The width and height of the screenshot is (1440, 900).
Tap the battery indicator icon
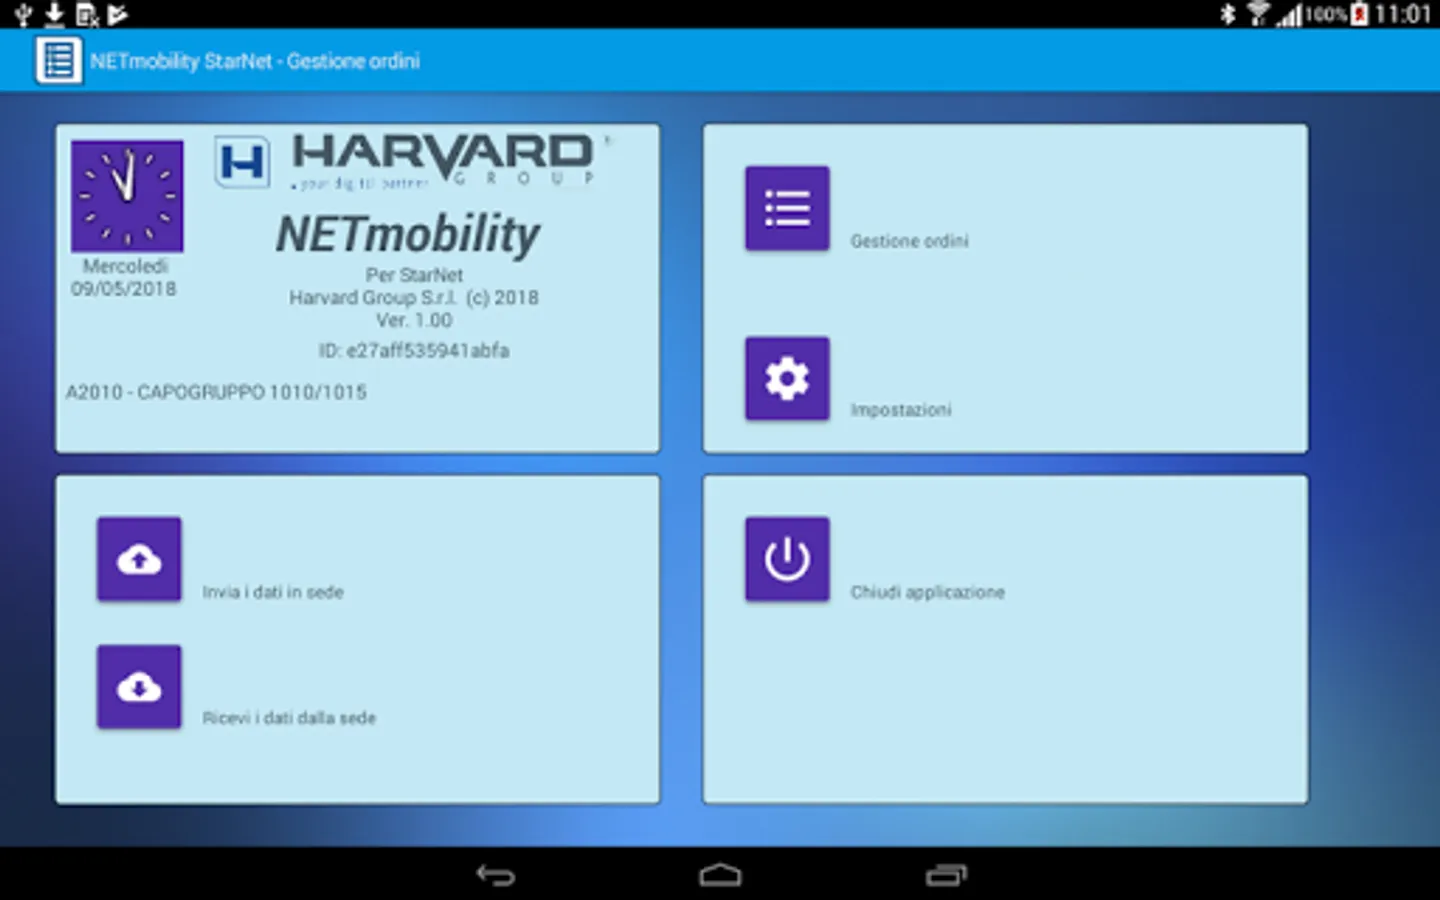1360,14
